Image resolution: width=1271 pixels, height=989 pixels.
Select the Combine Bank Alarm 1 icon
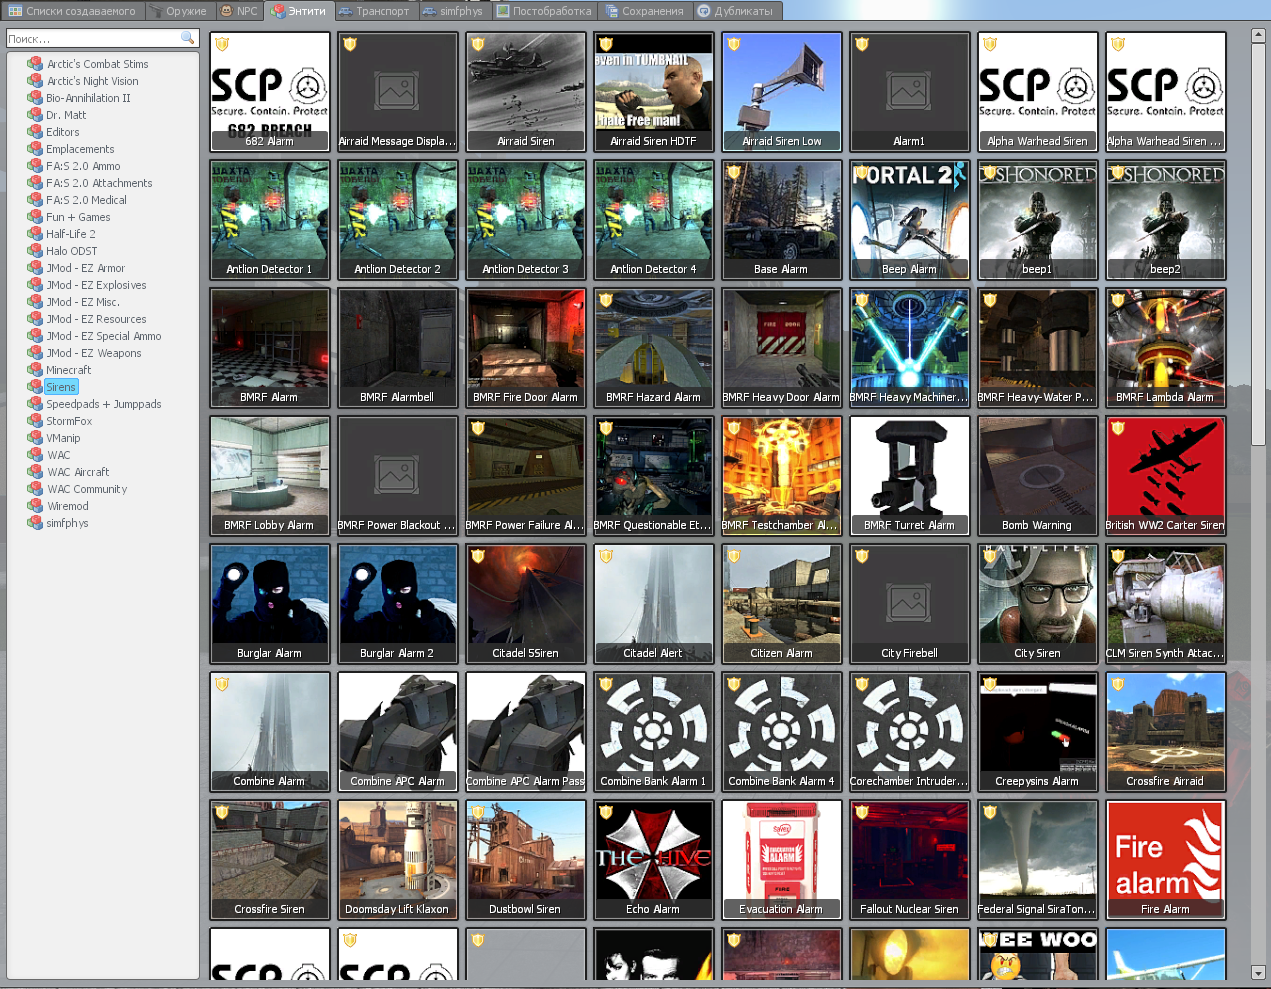click(654, 732)
